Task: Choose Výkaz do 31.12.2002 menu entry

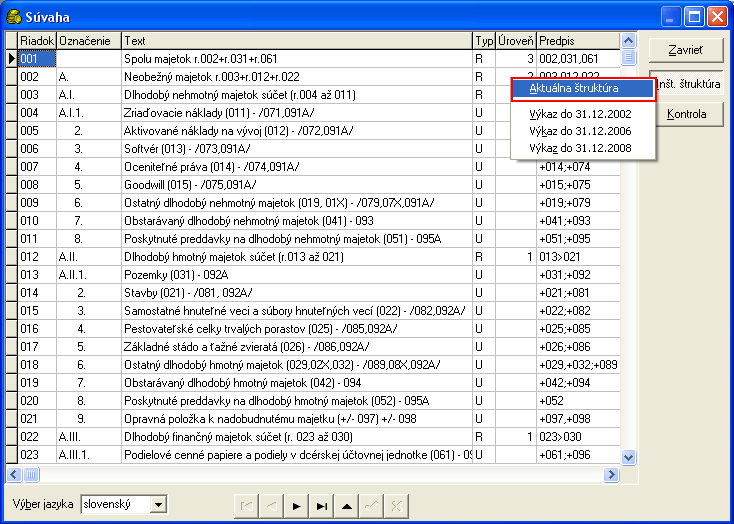Action: (580, 114)
